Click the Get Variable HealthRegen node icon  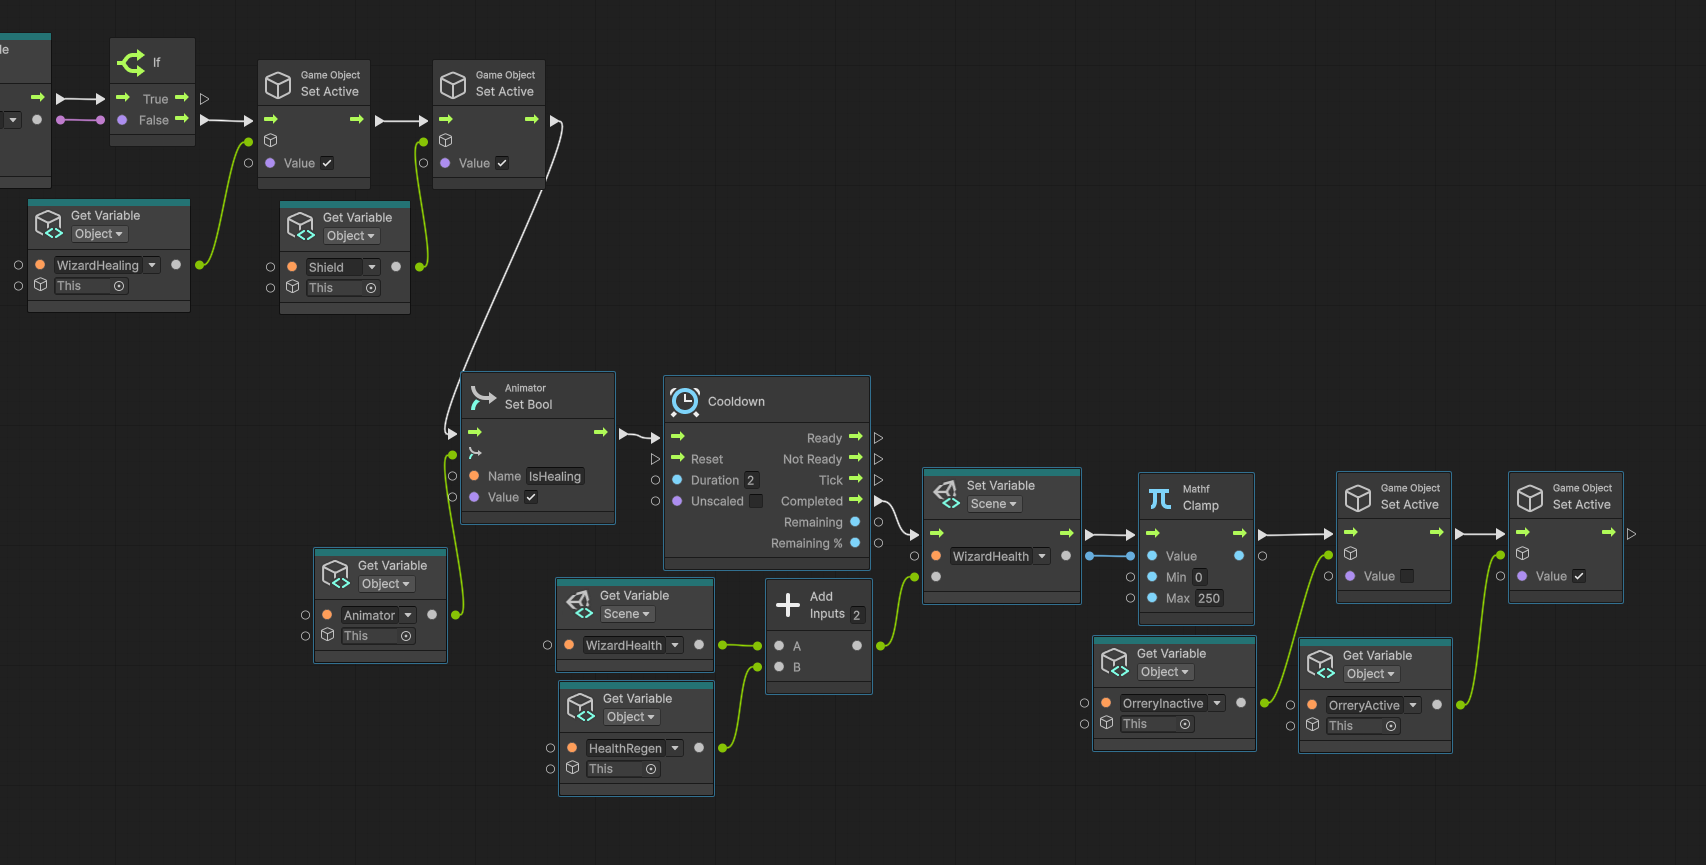[x=581, y=707]
